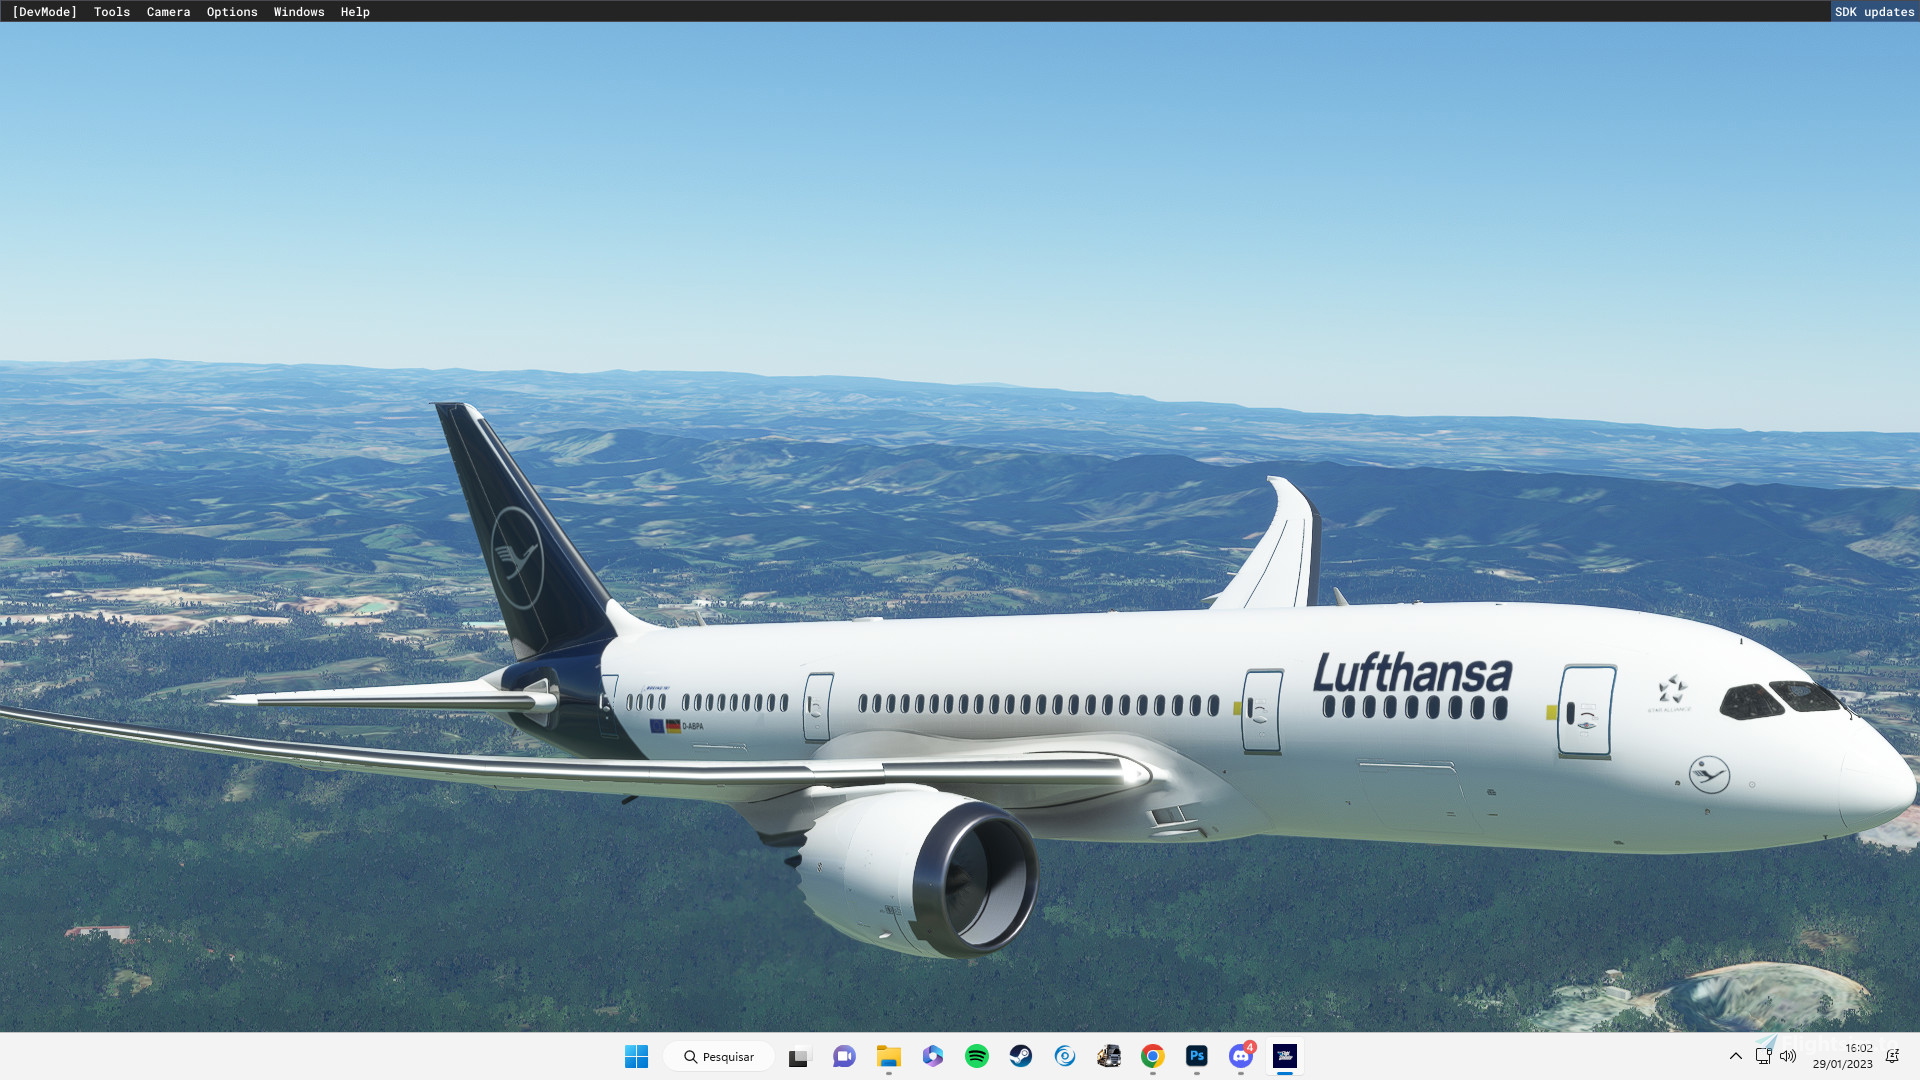Viewport: 1920px width, 1080px height.
Task: Click the SDK updates button
Action: pyautogui.click(x=1874, y=12)
